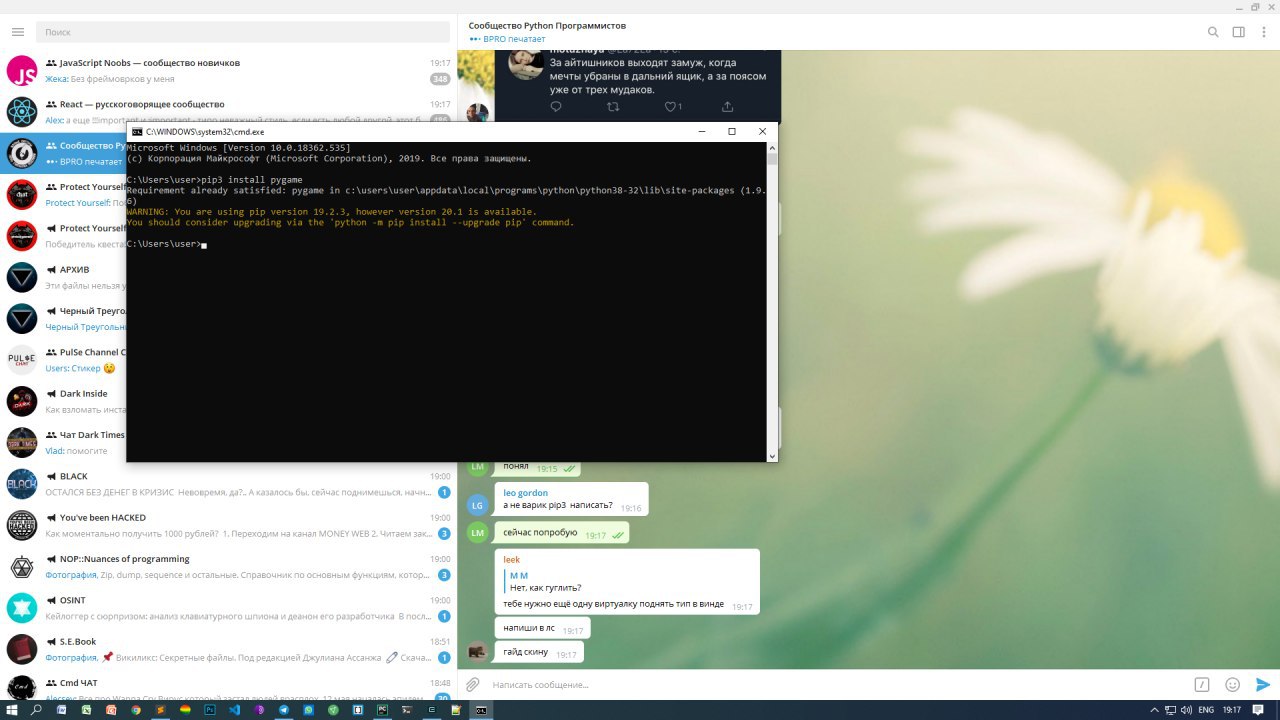The image size is (1280, 720).
Task: Switch to cmd in the taskbar
Action: pos(481,710)
